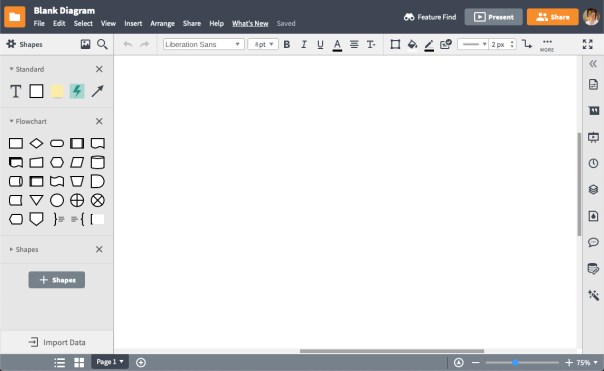Choose the Summing Junction X-circle shape
Screen dimensions: 604x371
point(97,200)
